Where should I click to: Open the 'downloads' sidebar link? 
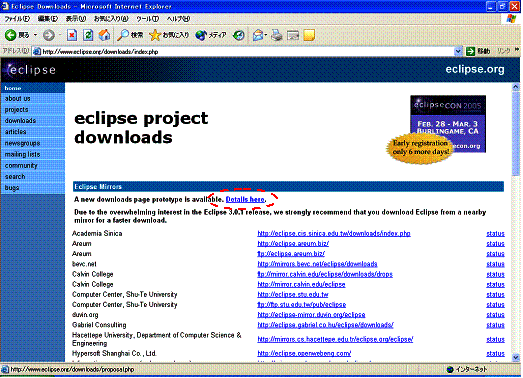pyautogui.click(x=20, y=120)
